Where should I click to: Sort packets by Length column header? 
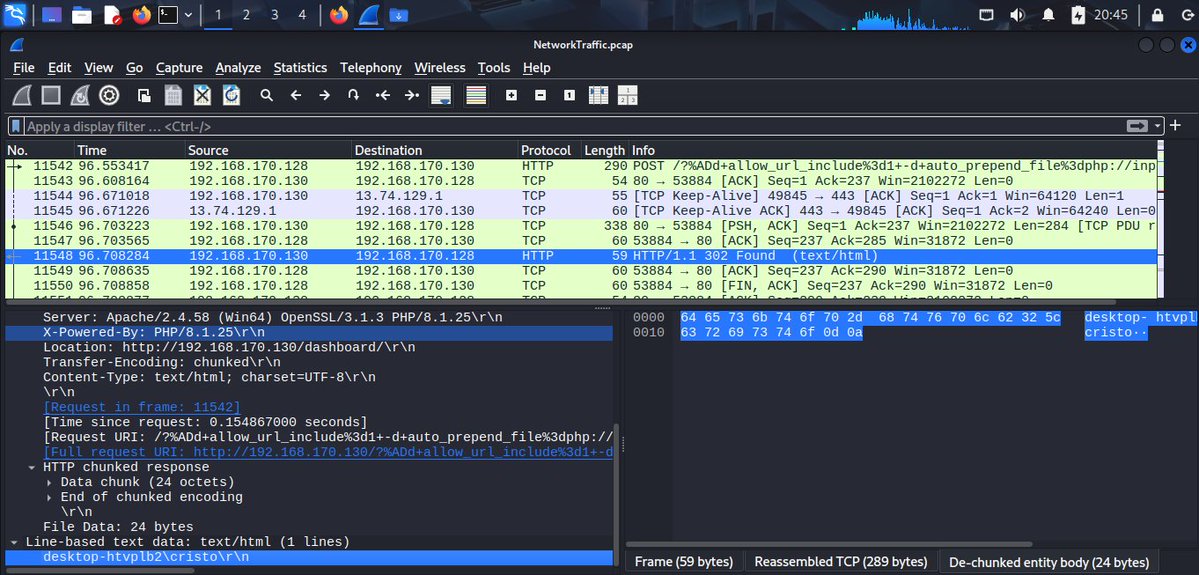[x=605, y=150]
